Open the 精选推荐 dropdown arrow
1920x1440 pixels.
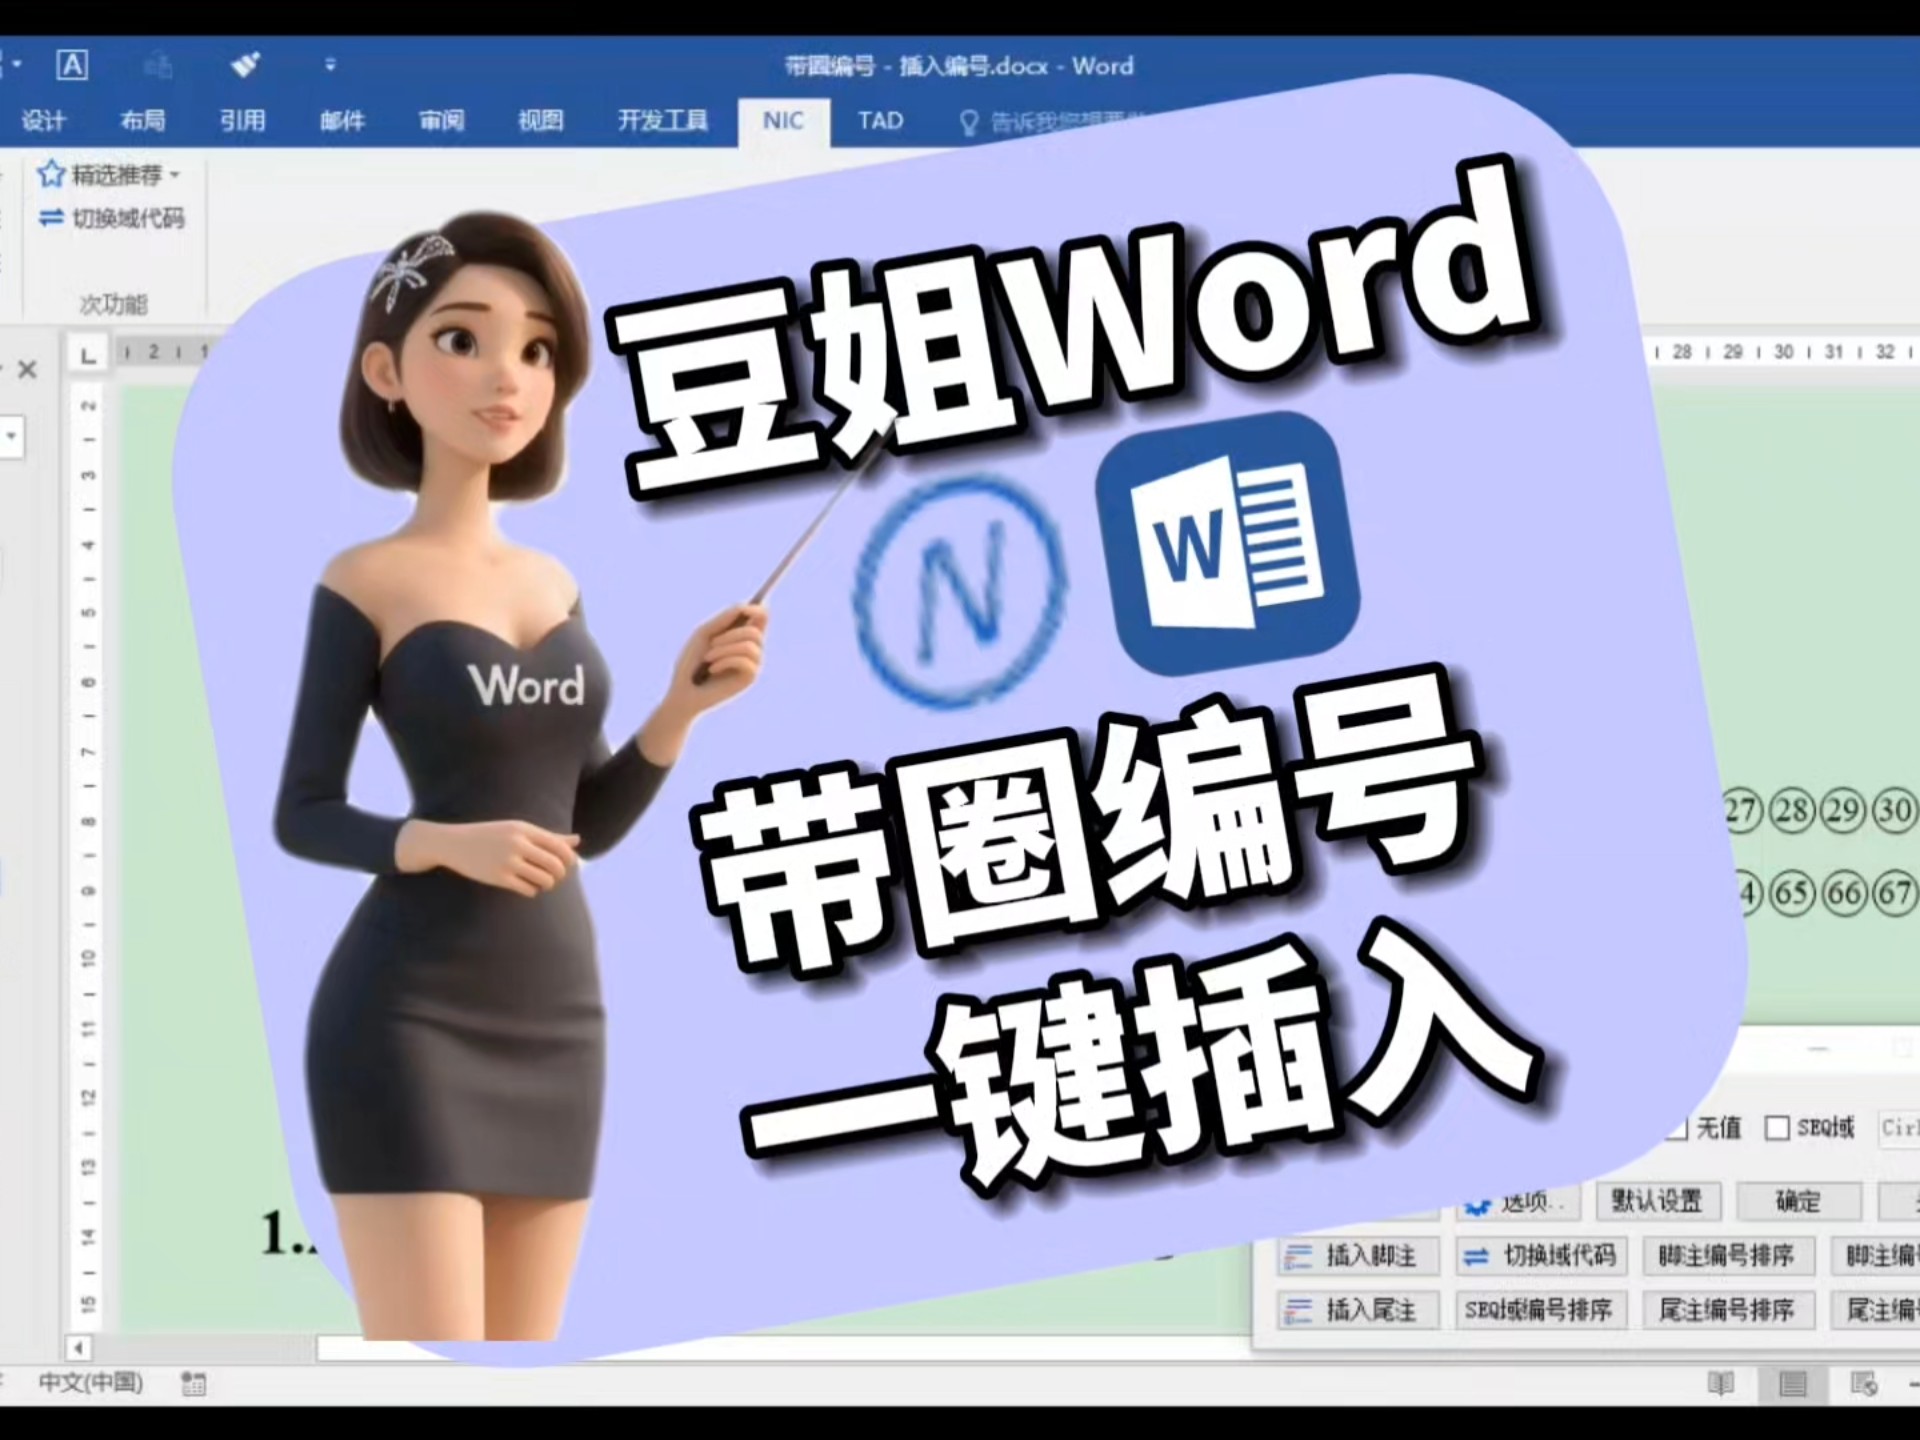click(172, 172)
